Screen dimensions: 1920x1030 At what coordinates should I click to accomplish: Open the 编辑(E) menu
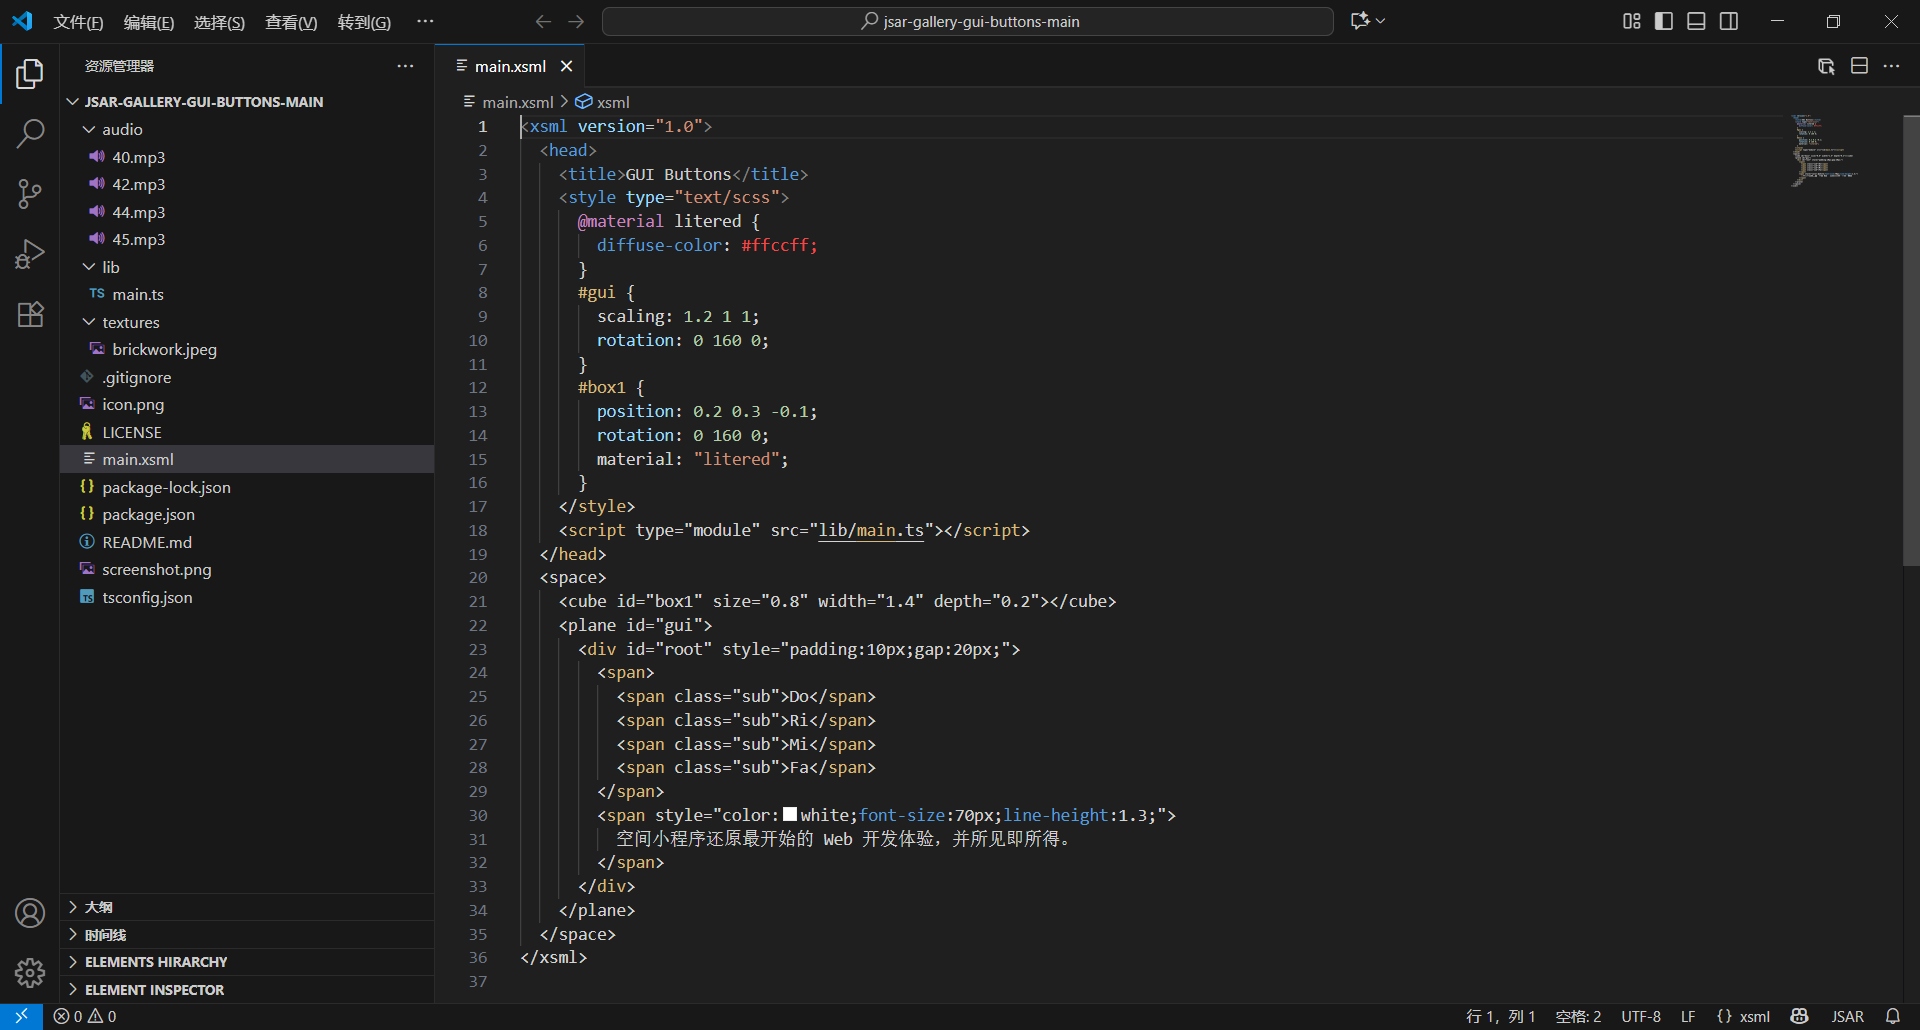click(149, 22)
